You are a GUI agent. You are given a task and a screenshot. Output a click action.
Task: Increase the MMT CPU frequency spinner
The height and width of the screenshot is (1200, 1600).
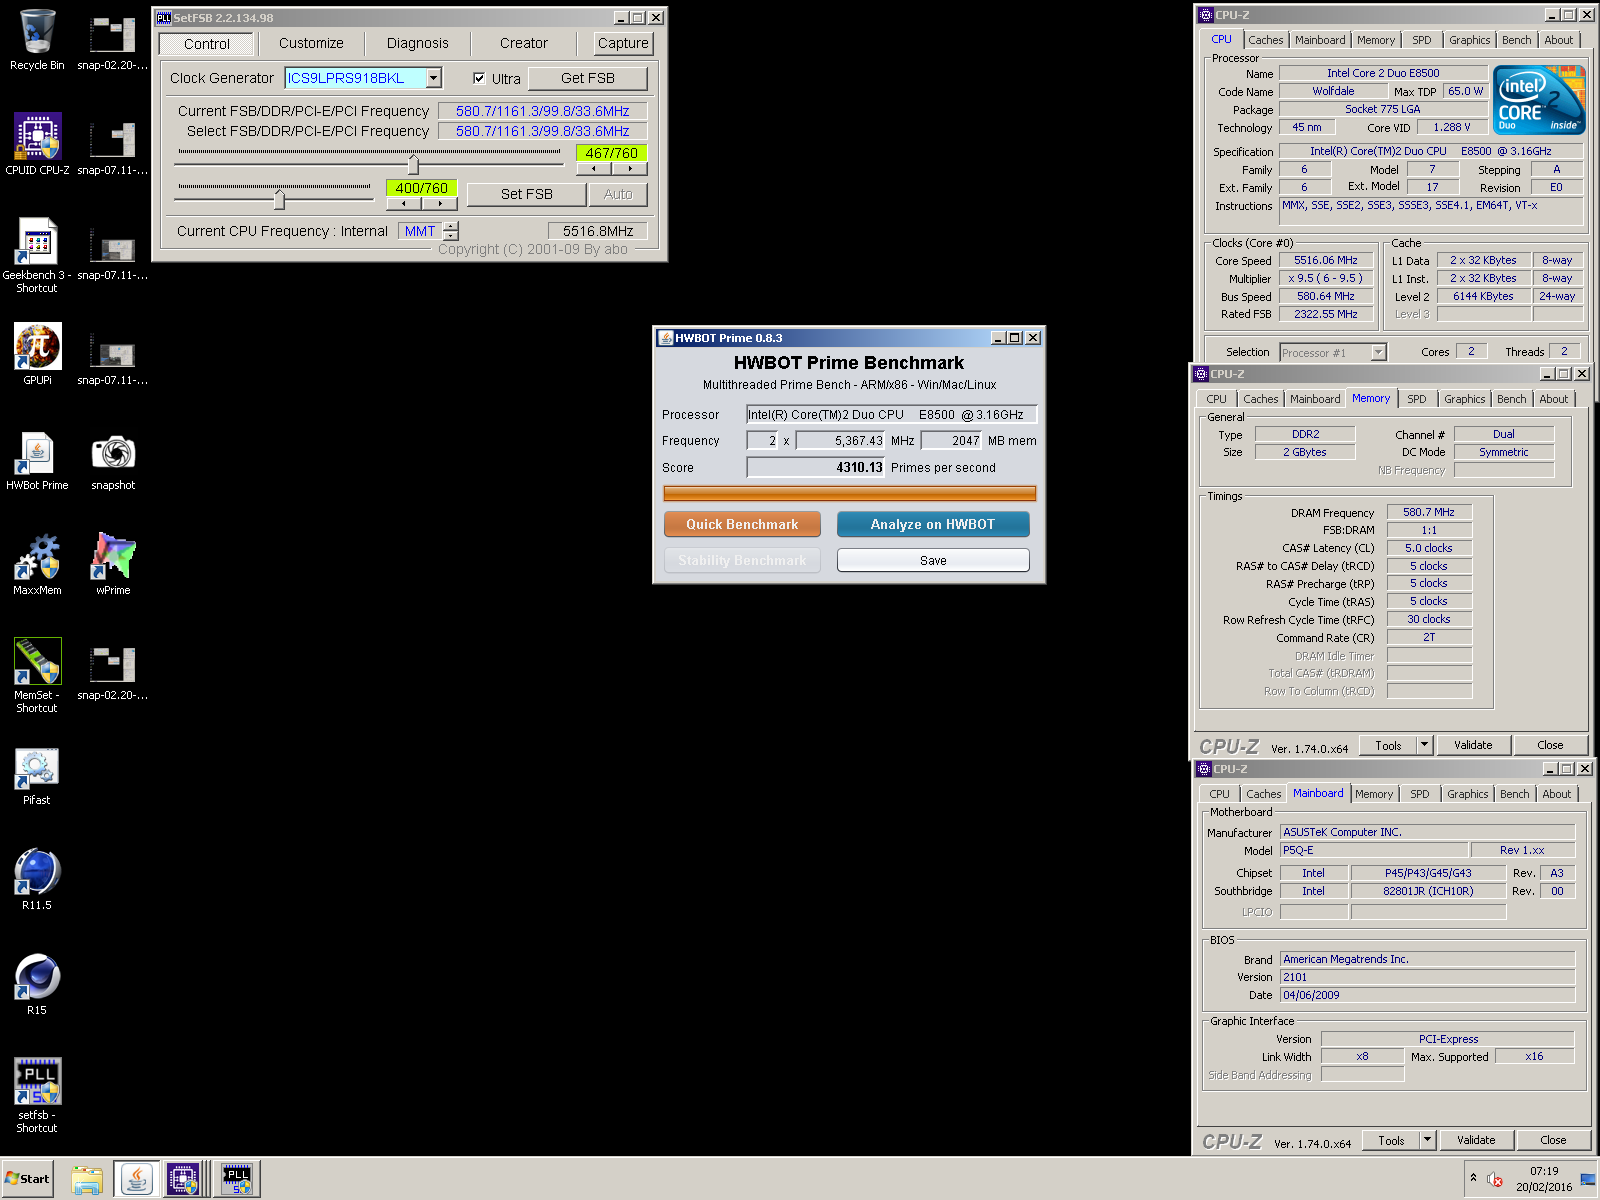pos(451,226)
